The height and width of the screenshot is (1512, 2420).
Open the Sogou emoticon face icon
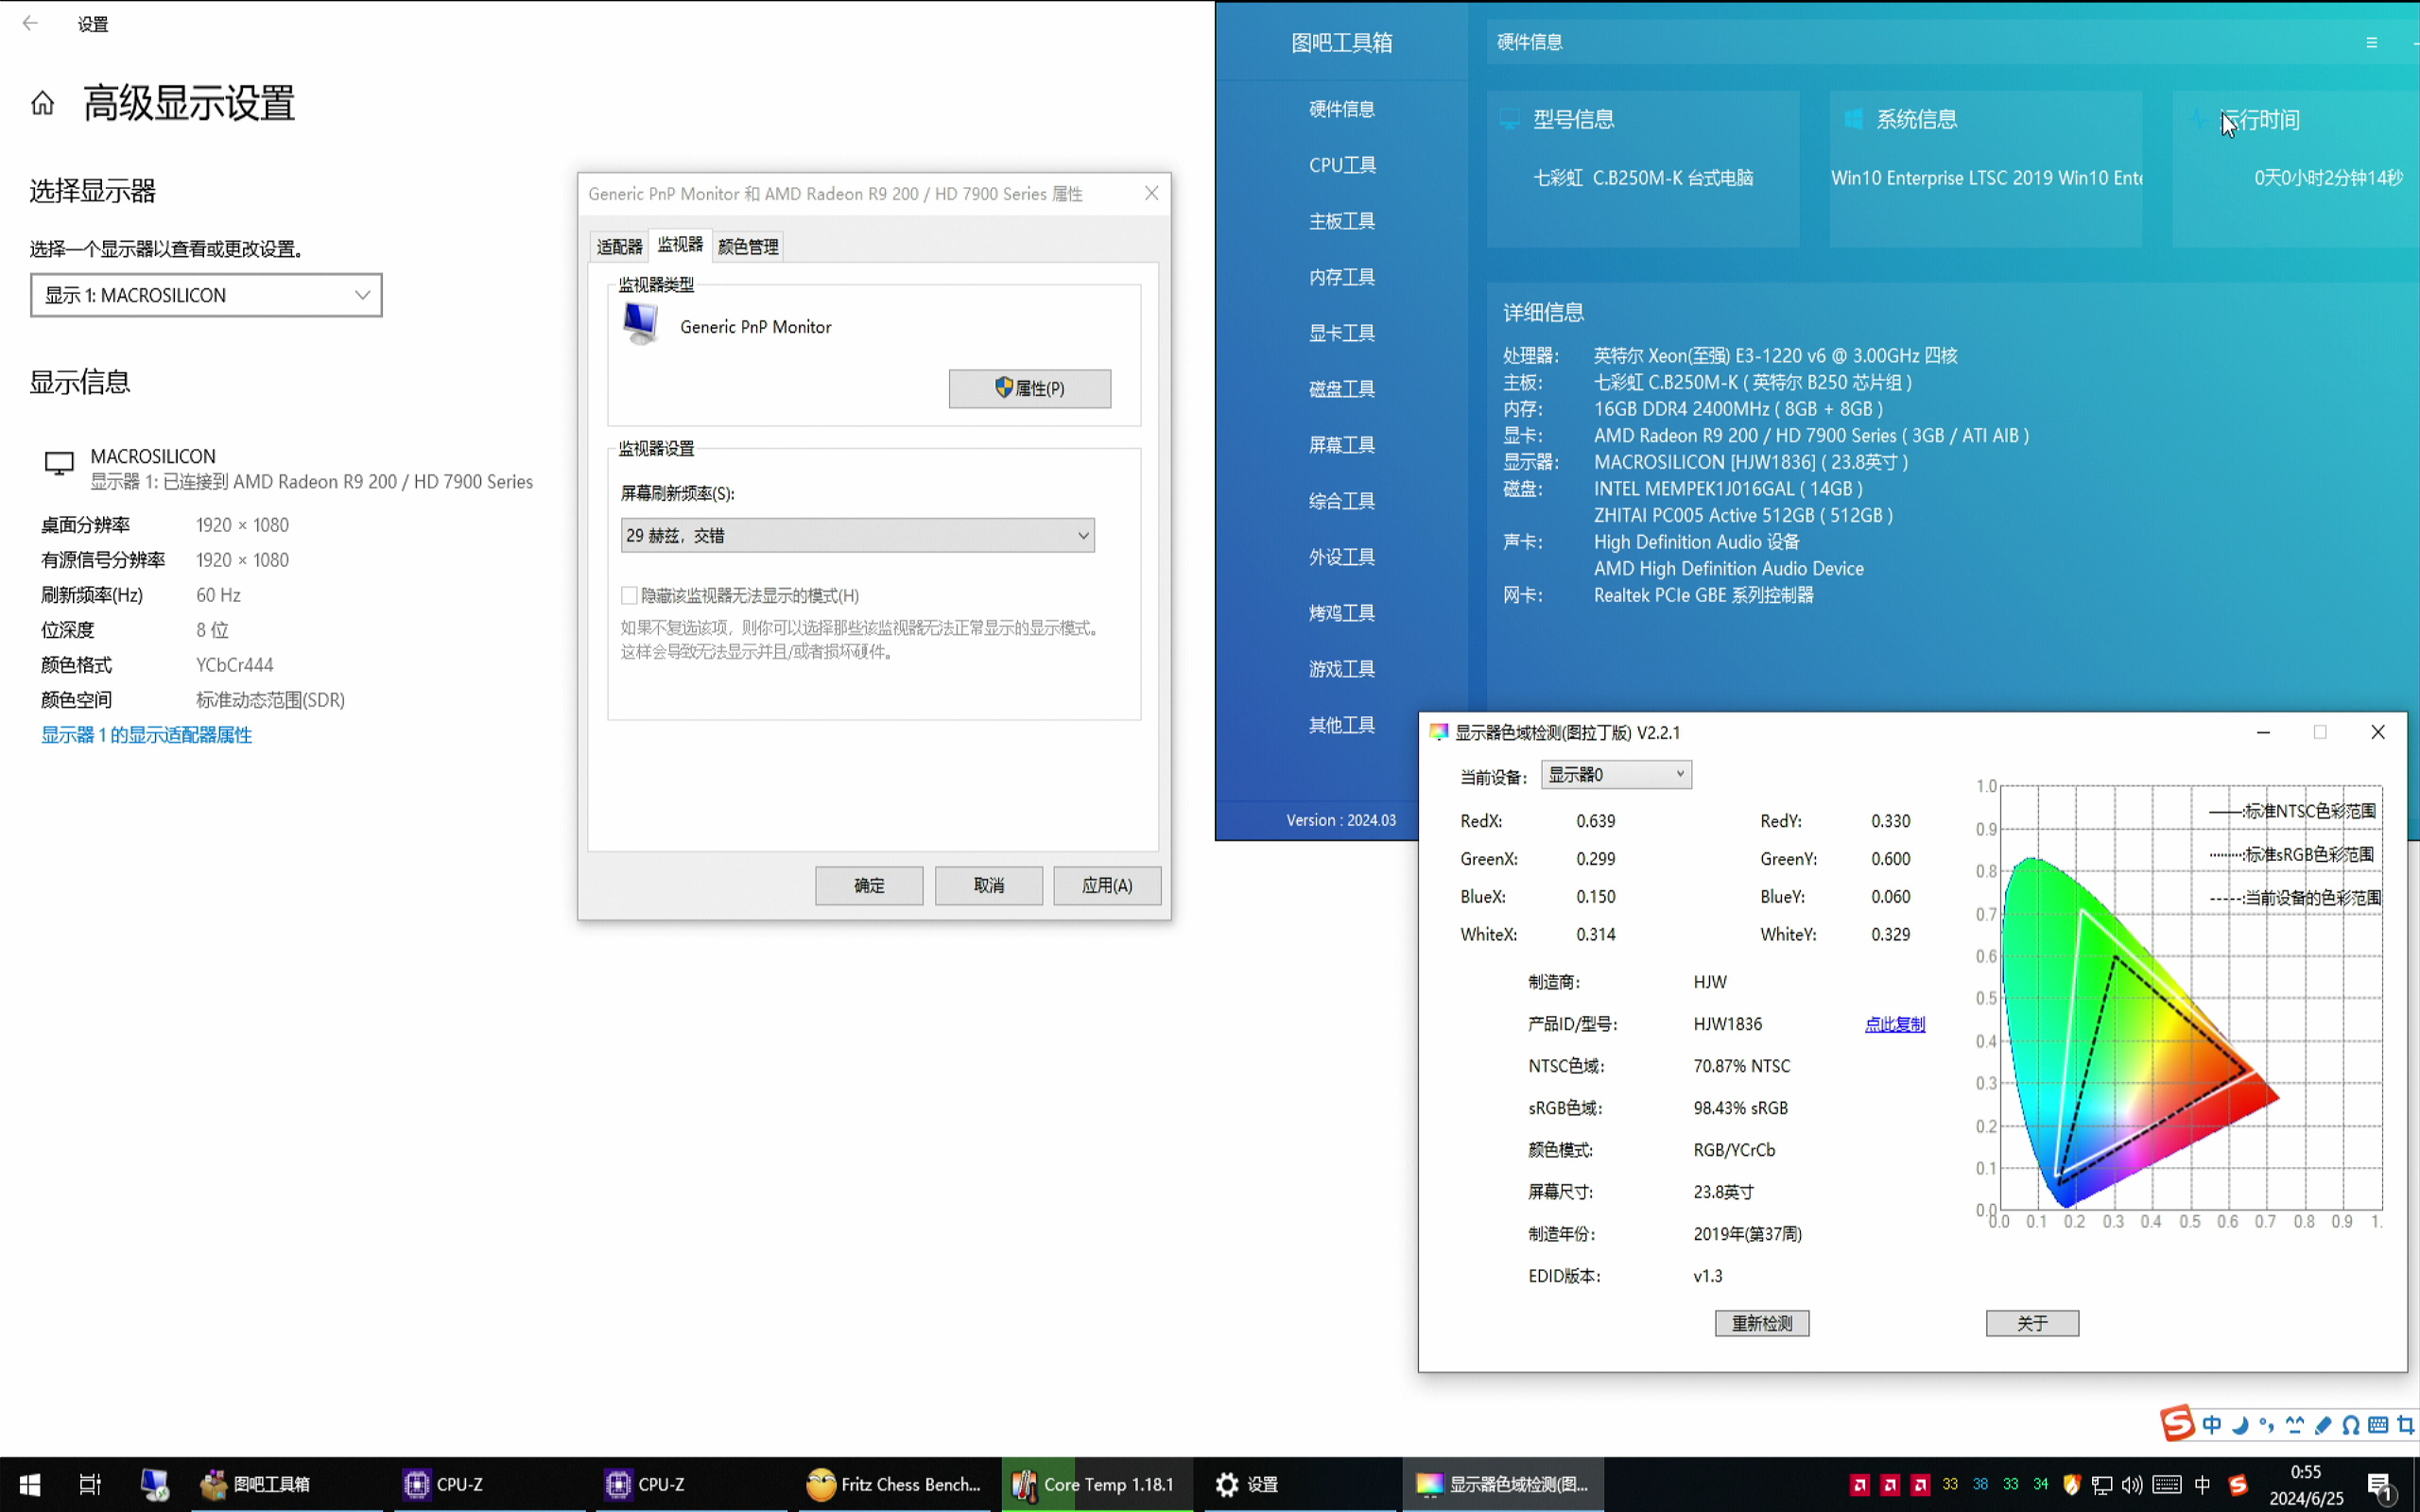2295,1425
